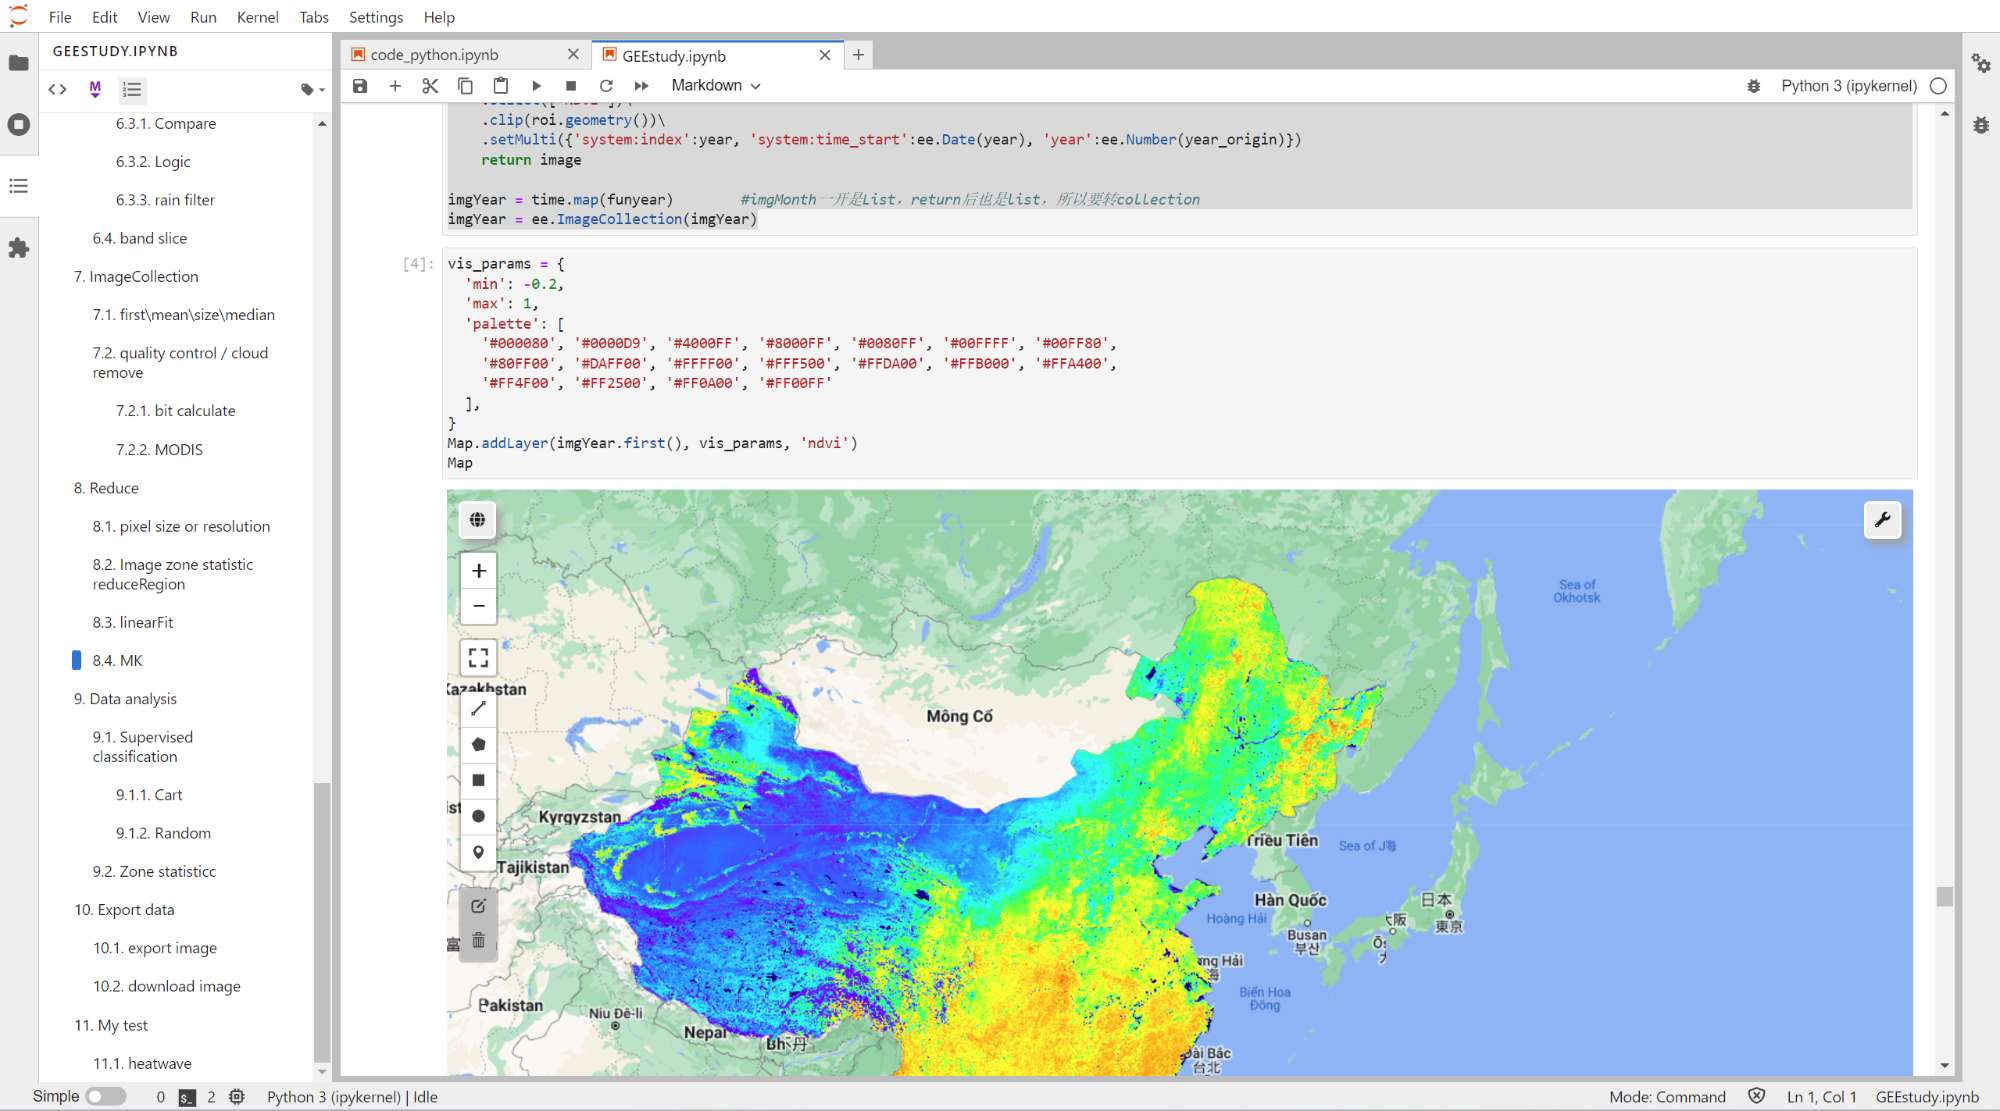Zoom in on the map with the plus button
The image size is (2000, 1111).
point(478,571)
